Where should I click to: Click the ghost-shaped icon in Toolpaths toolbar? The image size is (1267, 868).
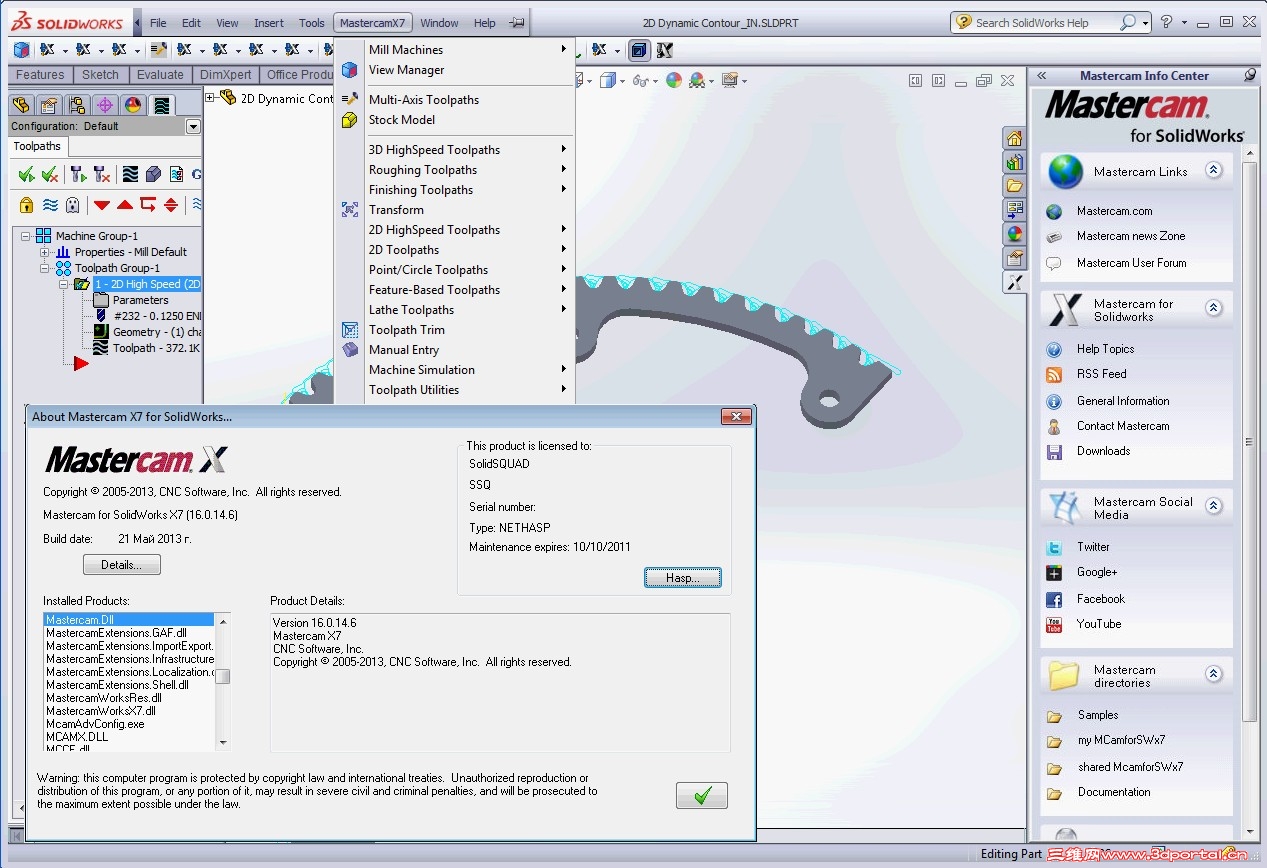tap(72, 205)
